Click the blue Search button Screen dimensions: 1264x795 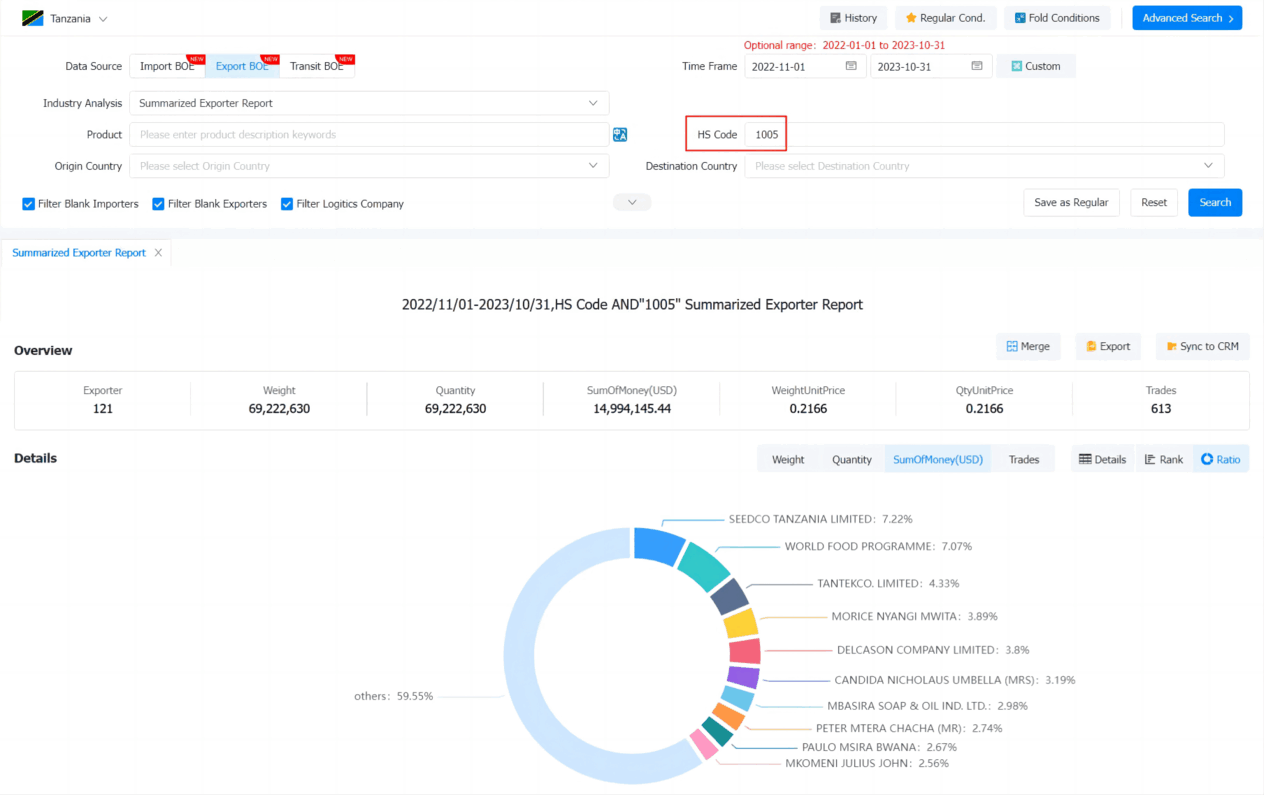tap(1215, 202)
